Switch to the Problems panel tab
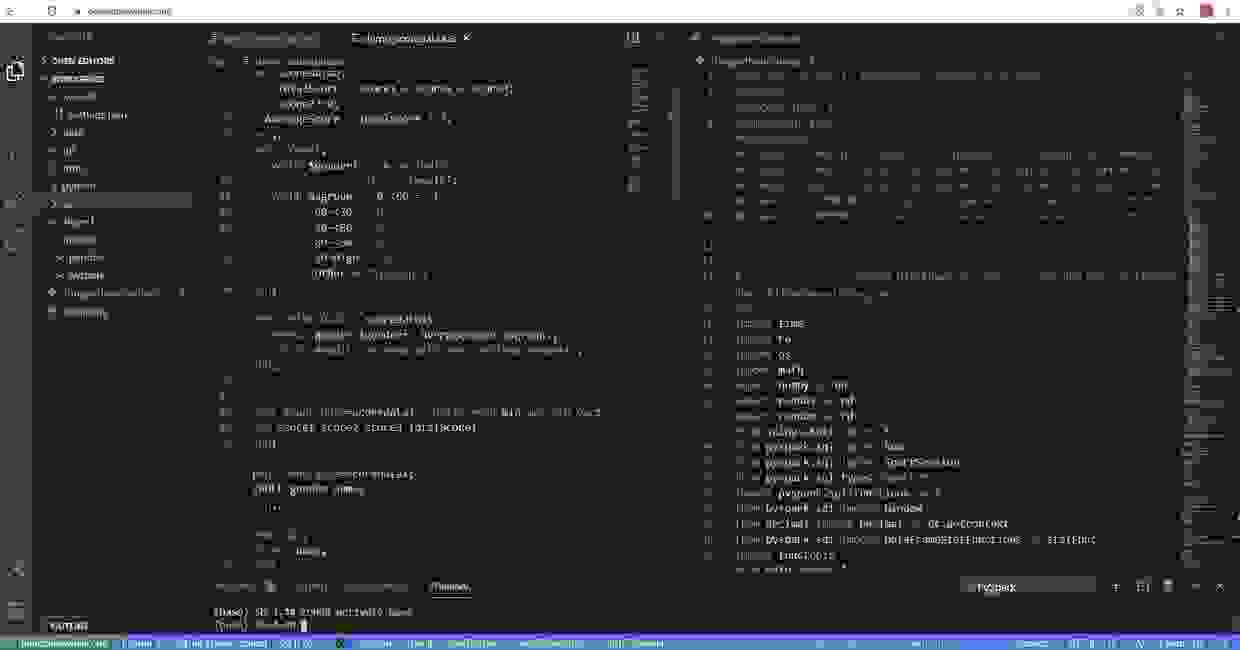Viewport: 1240px width, 650px height. point(235,587)
